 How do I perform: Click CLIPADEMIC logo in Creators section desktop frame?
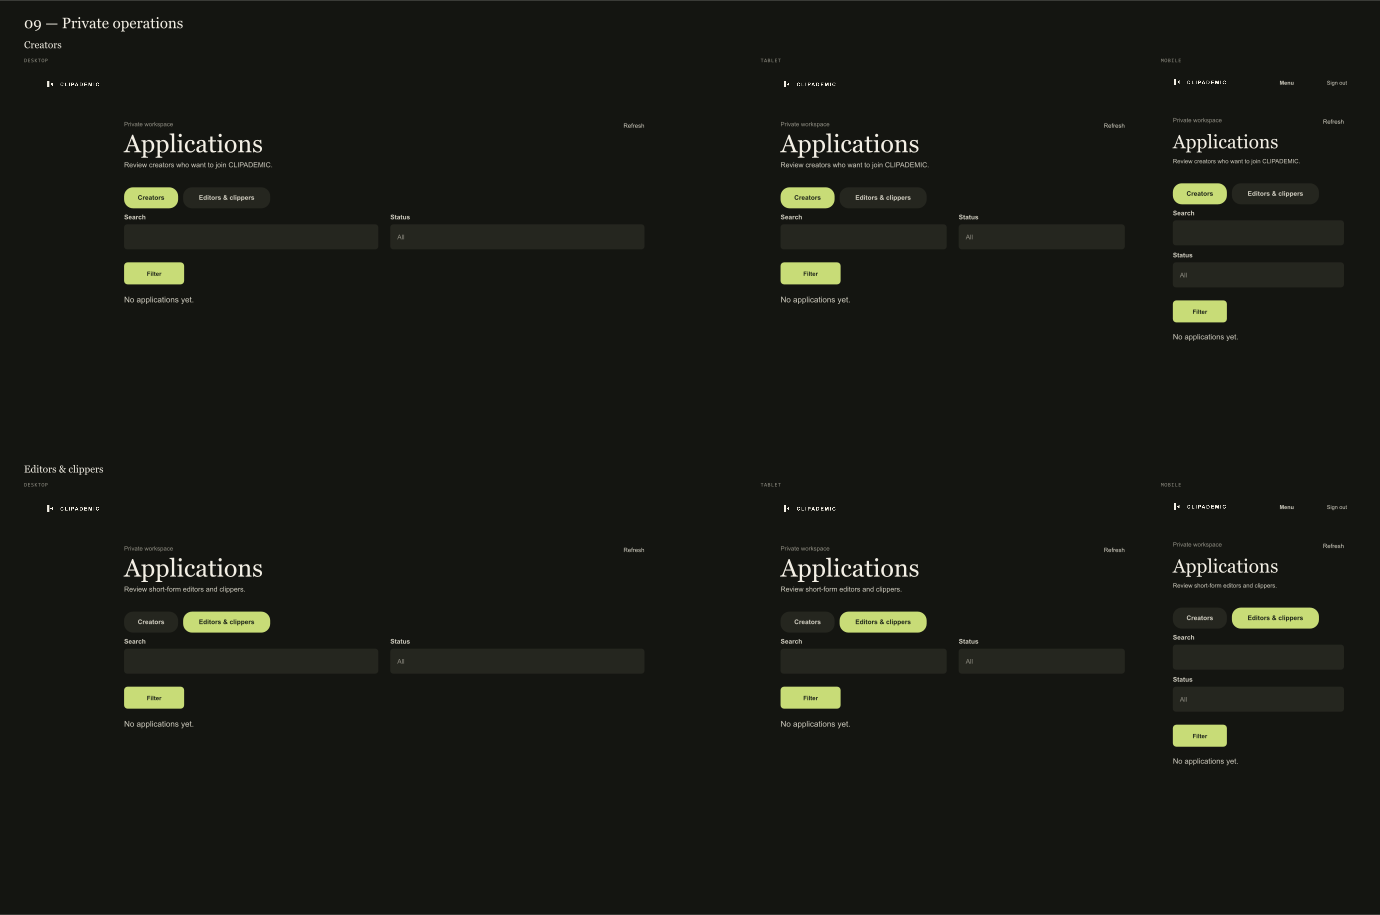[x=73, y=84]
